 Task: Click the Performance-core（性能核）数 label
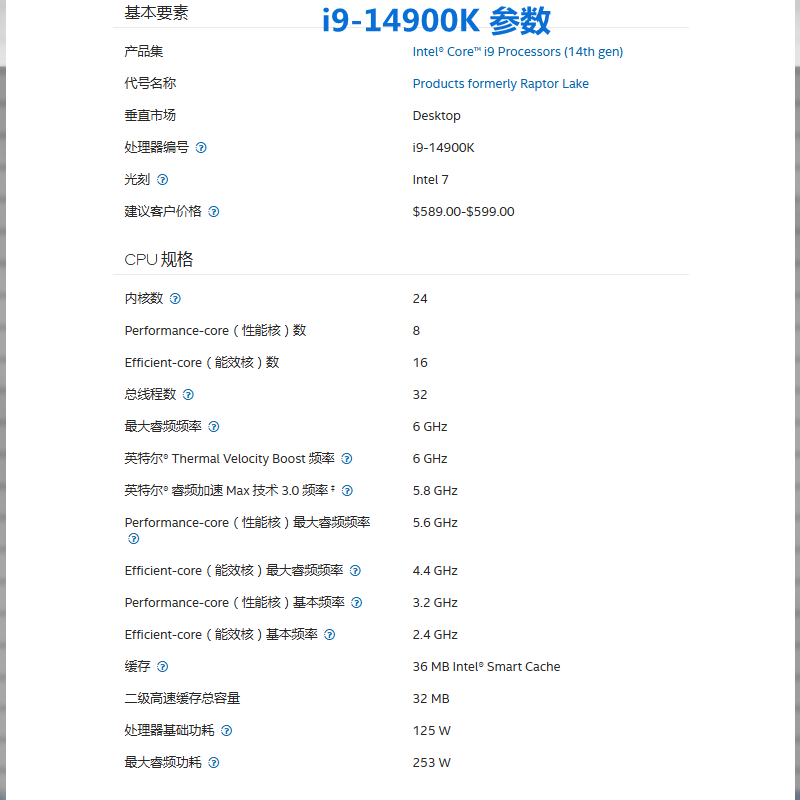(215, 331)
